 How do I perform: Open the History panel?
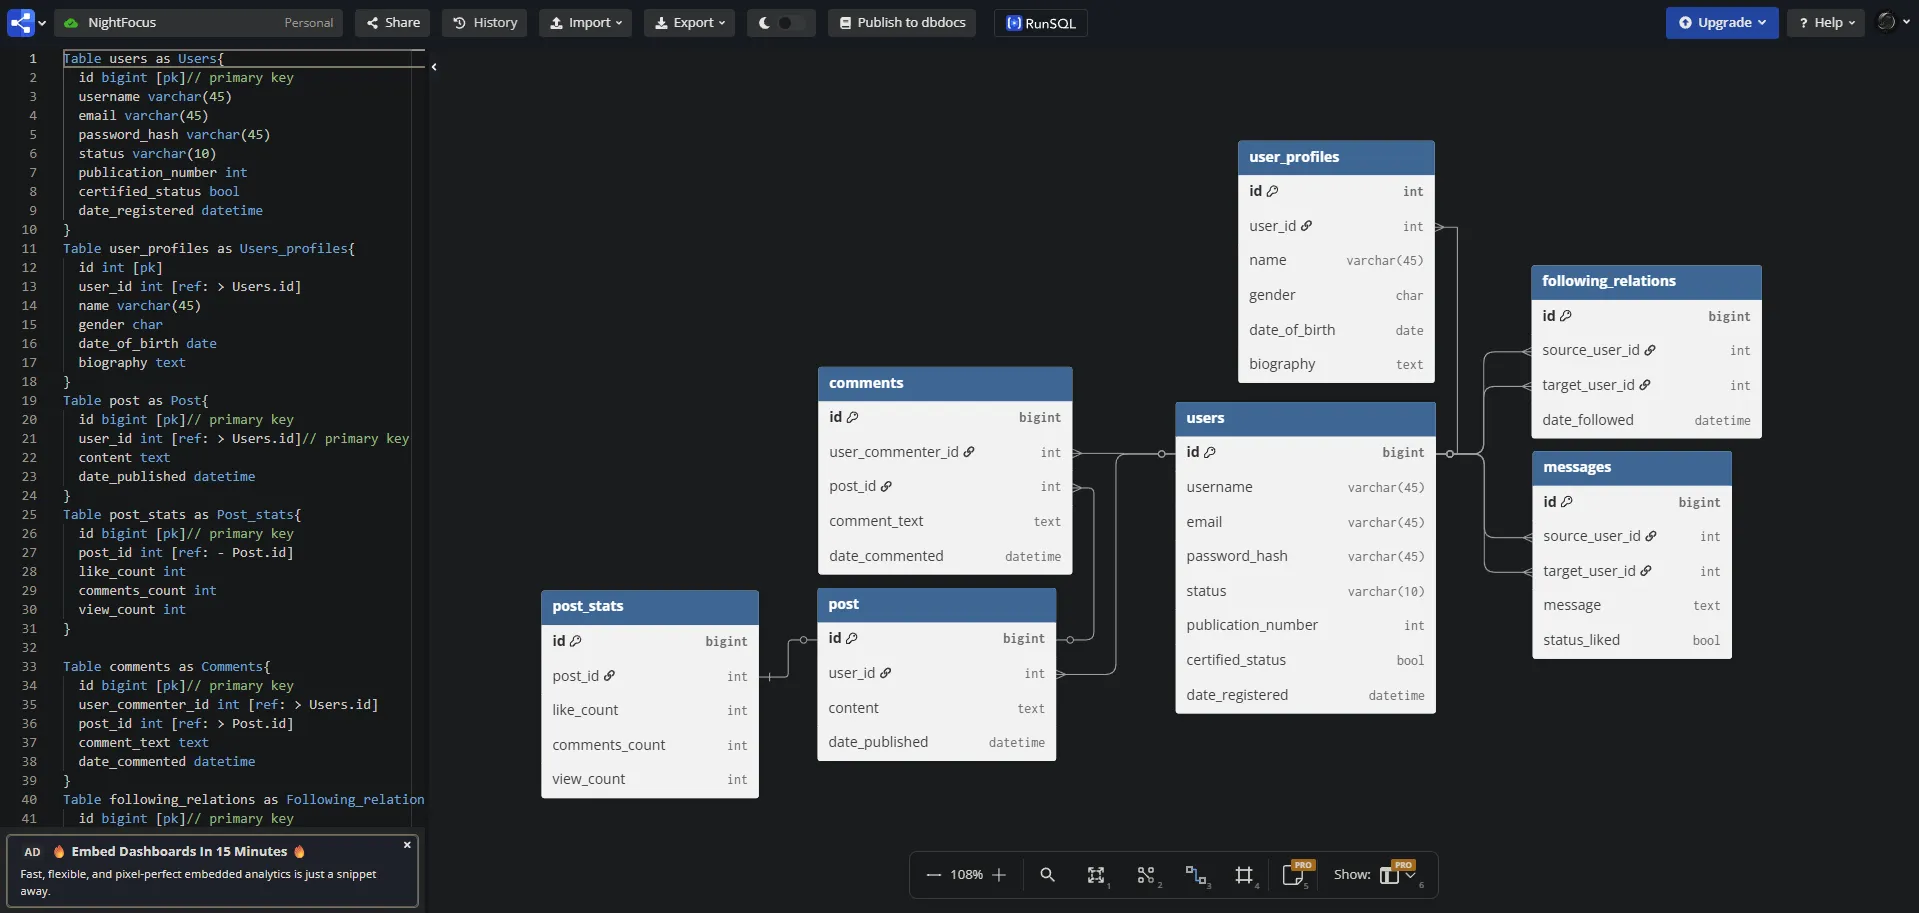(485, 23)
